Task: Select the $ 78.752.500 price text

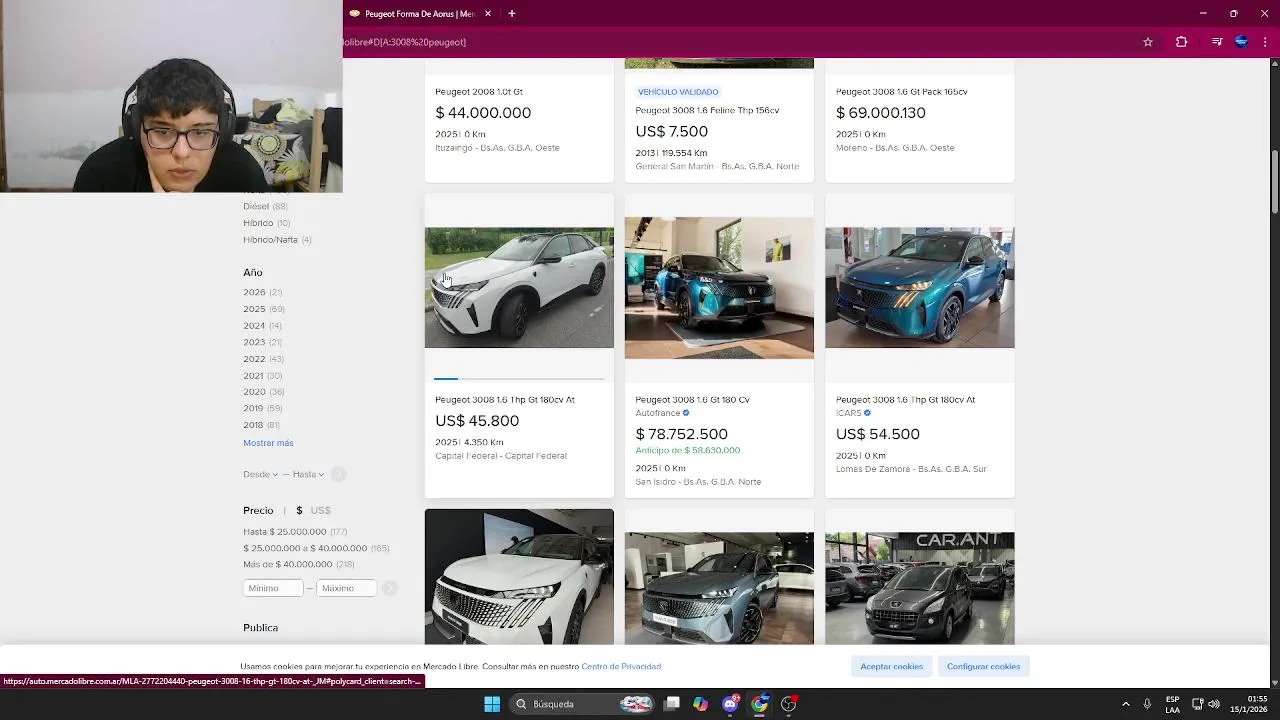Action: coord(682,434)
